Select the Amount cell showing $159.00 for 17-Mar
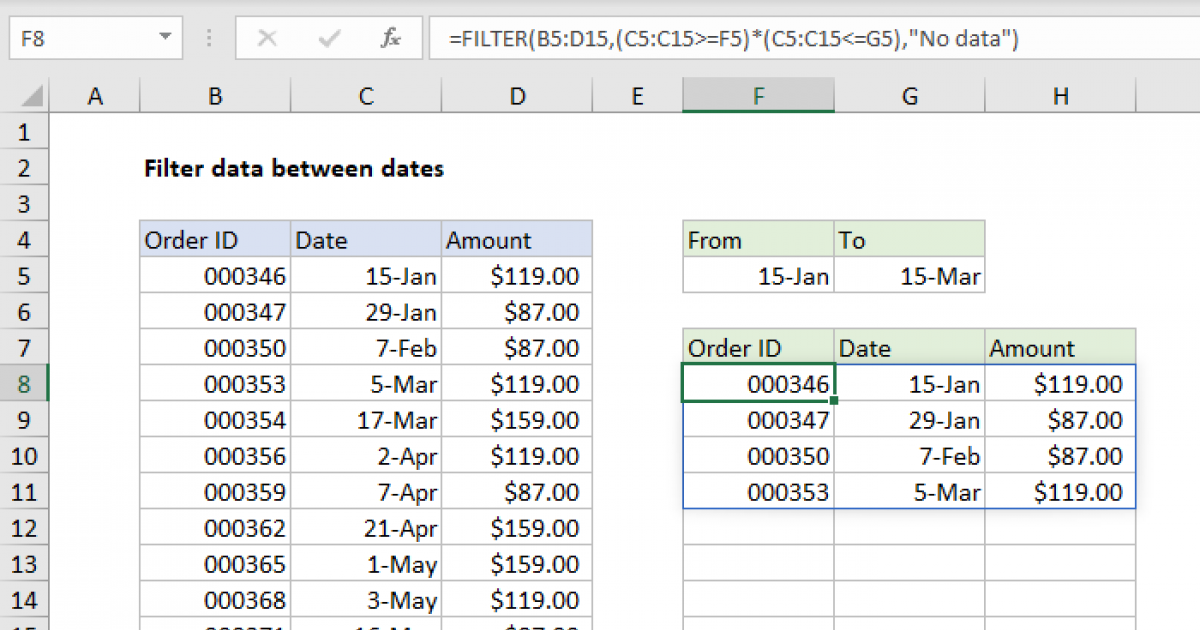 tap(517, 419)
